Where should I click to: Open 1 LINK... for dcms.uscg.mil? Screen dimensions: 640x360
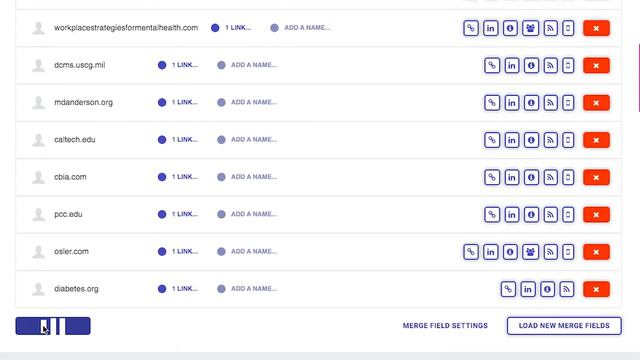[184, 65]
